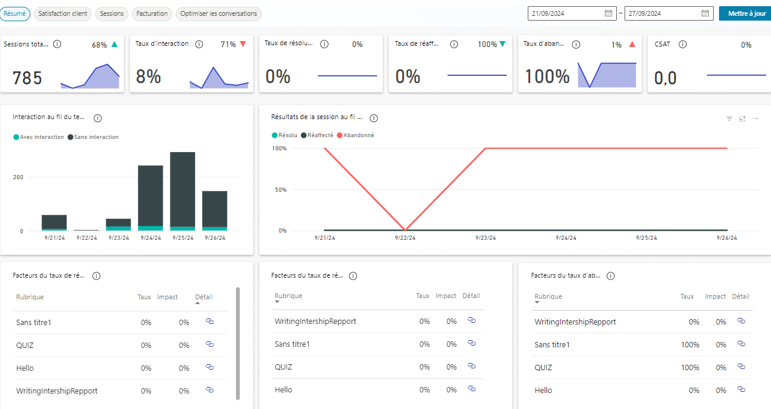Open detail link for QUIZ in left table
771x409 pixels.
pos(210,344)
